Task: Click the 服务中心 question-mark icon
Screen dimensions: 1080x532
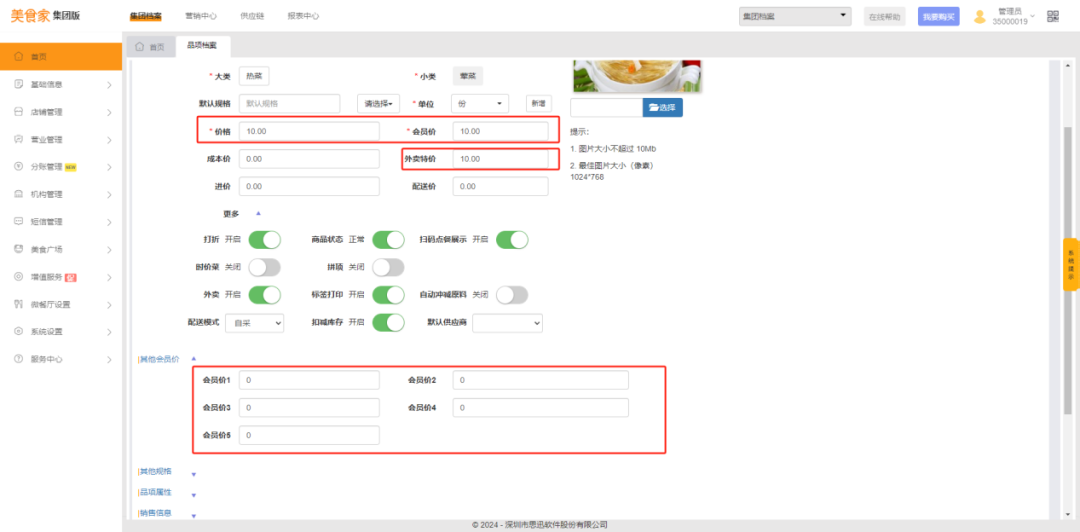Action: tap(19, 359)
